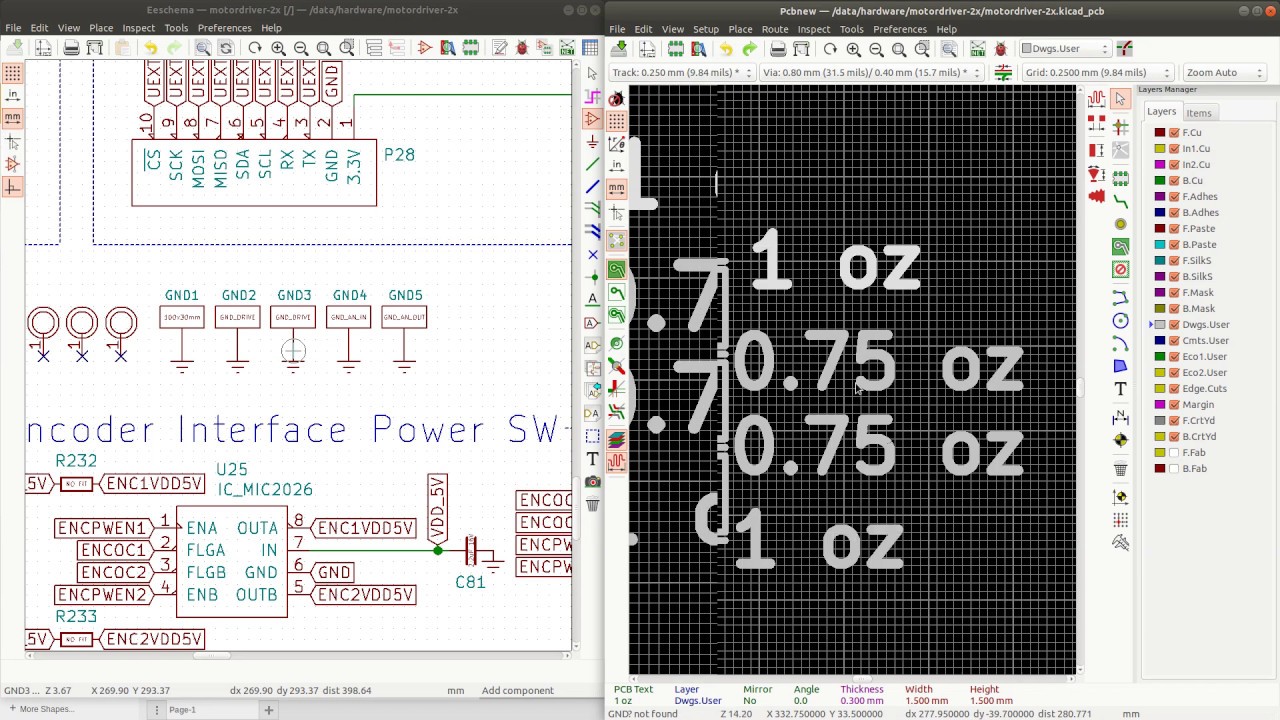Toggle B.CrtYd layer visibility checkbox
1280x720 pixels.
coord(1175,437)
